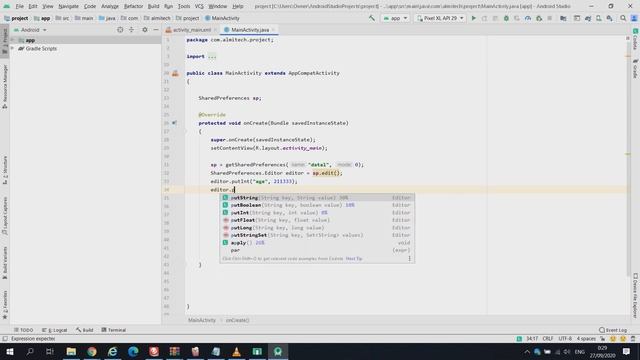The image size is (640, 360).
Task: Click the grey Stop button in toolbar
Action: coord(550,18)
